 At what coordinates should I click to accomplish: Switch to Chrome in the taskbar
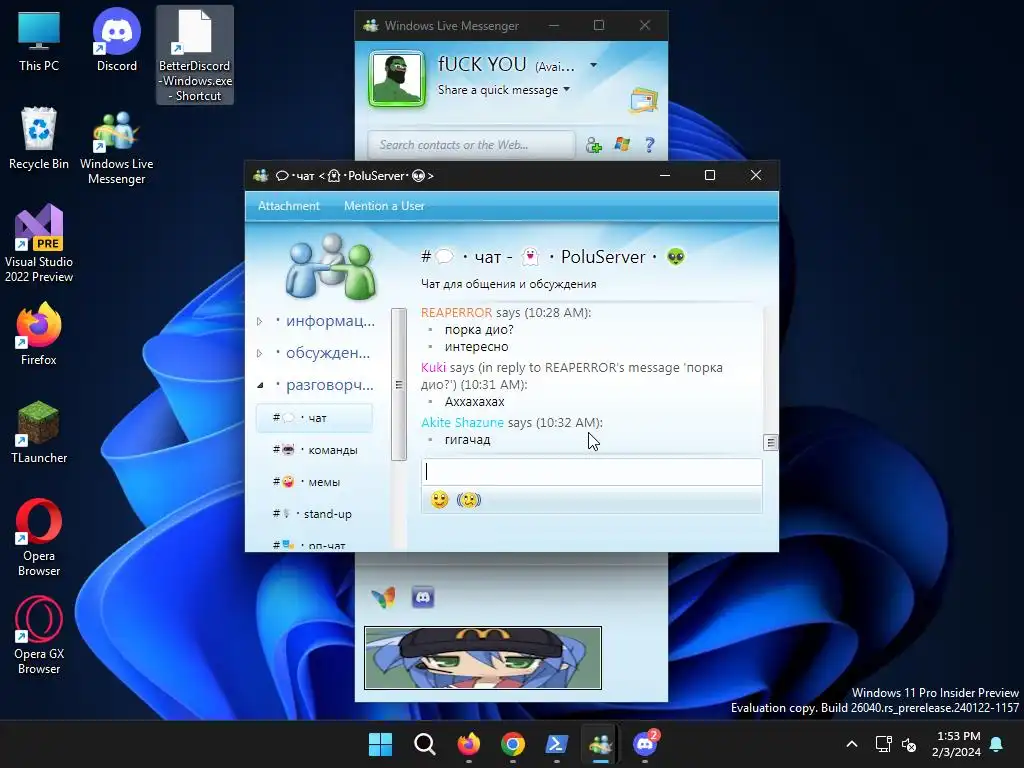coord(513,744)
